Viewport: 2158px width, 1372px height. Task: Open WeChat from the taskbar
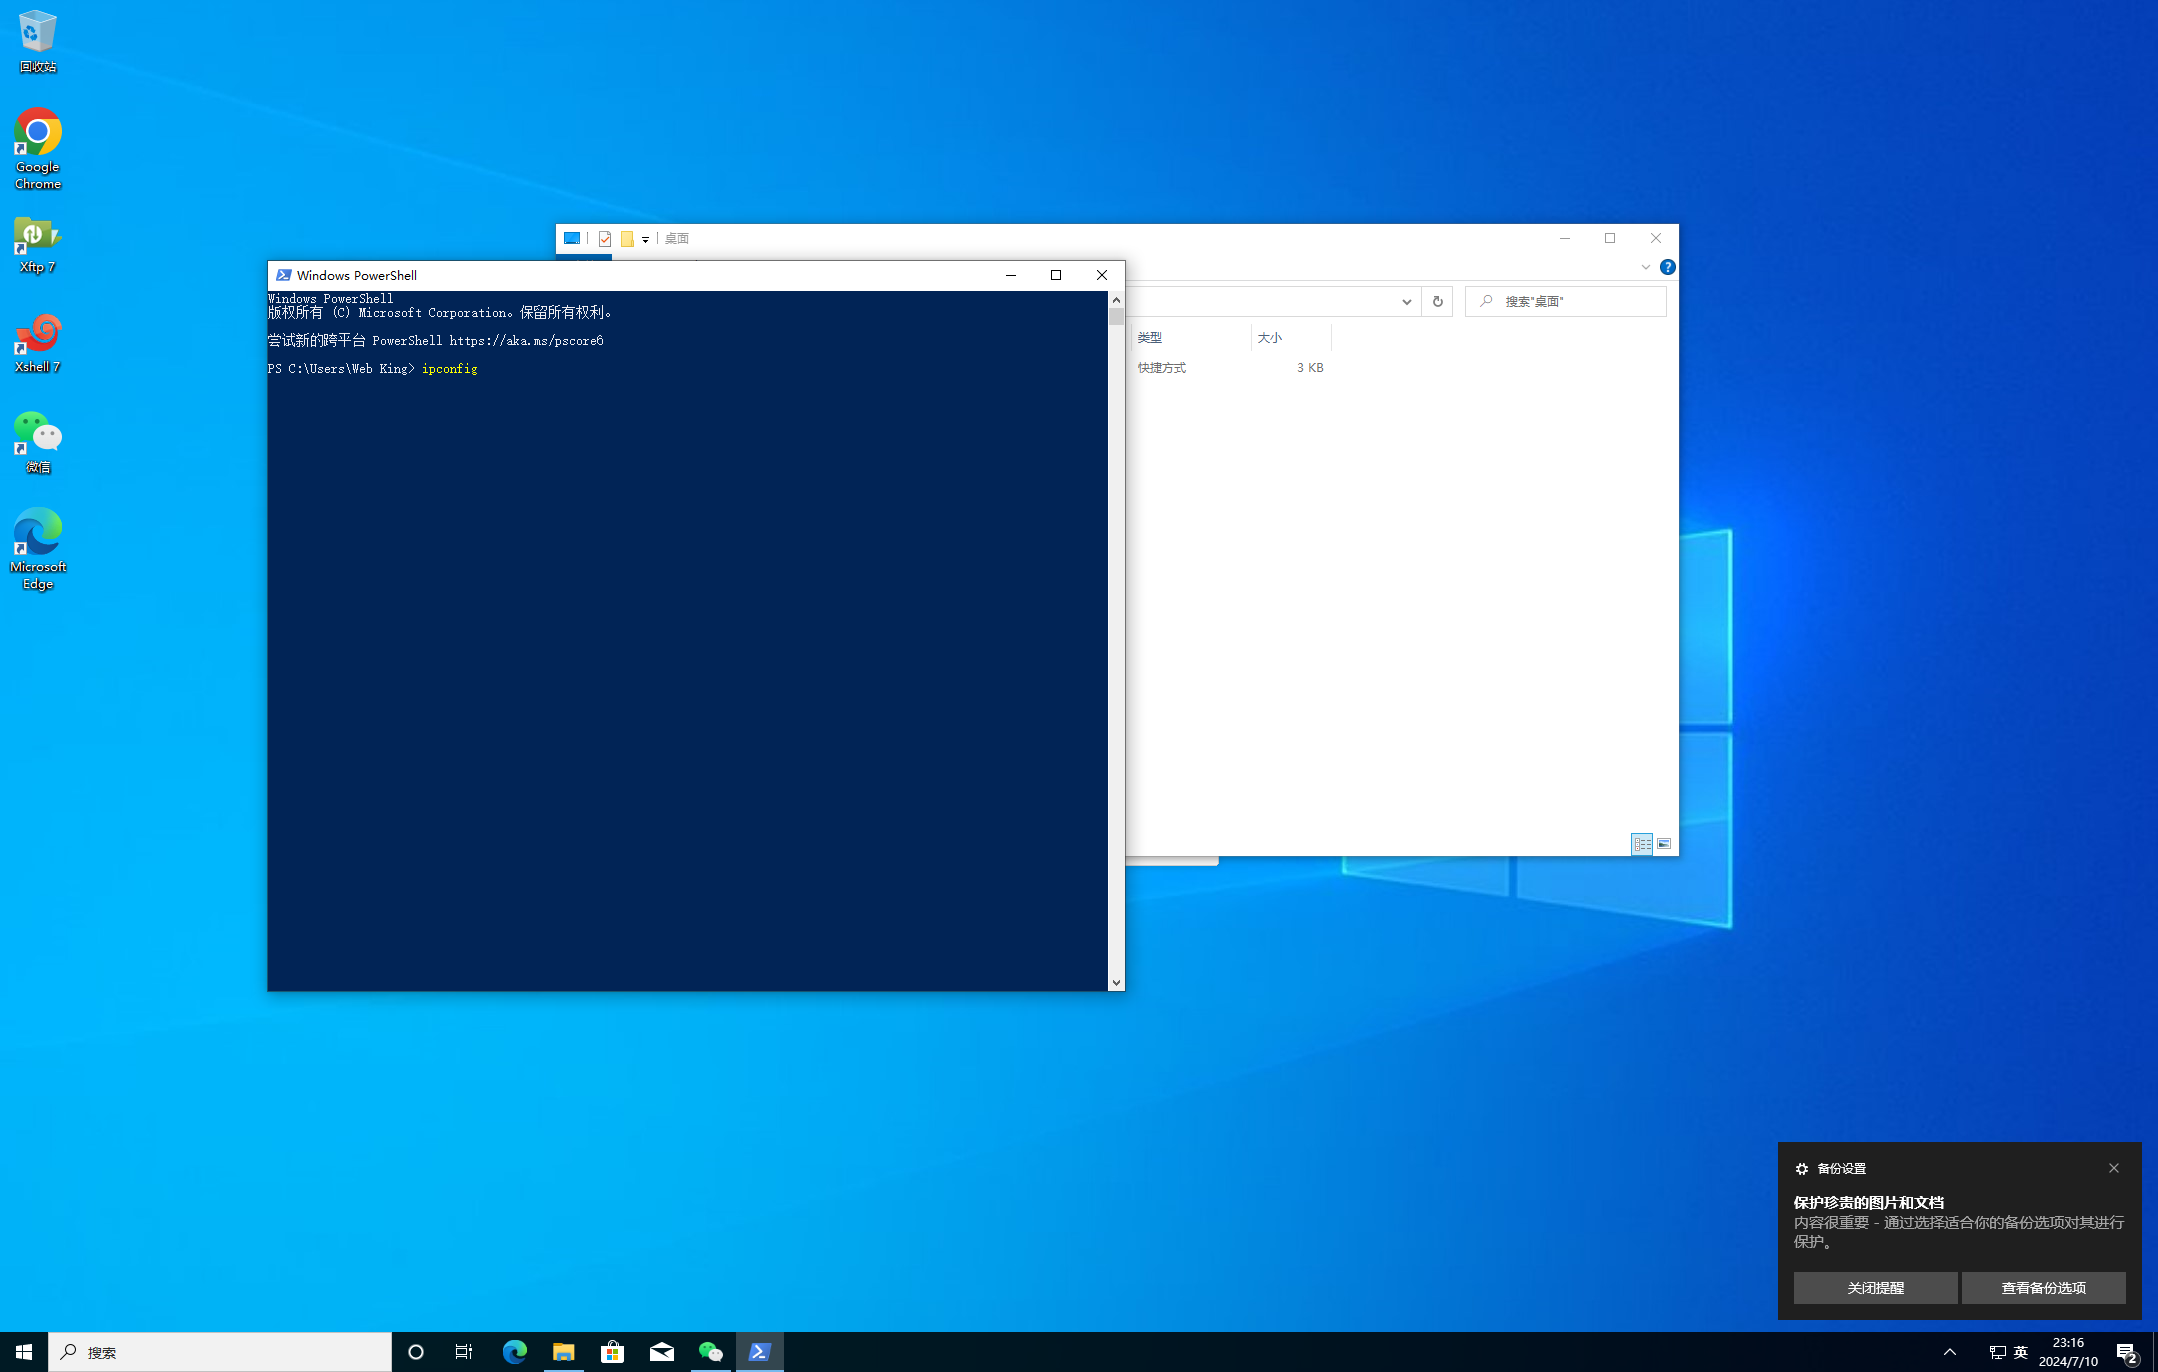[x=710, y=1352]
